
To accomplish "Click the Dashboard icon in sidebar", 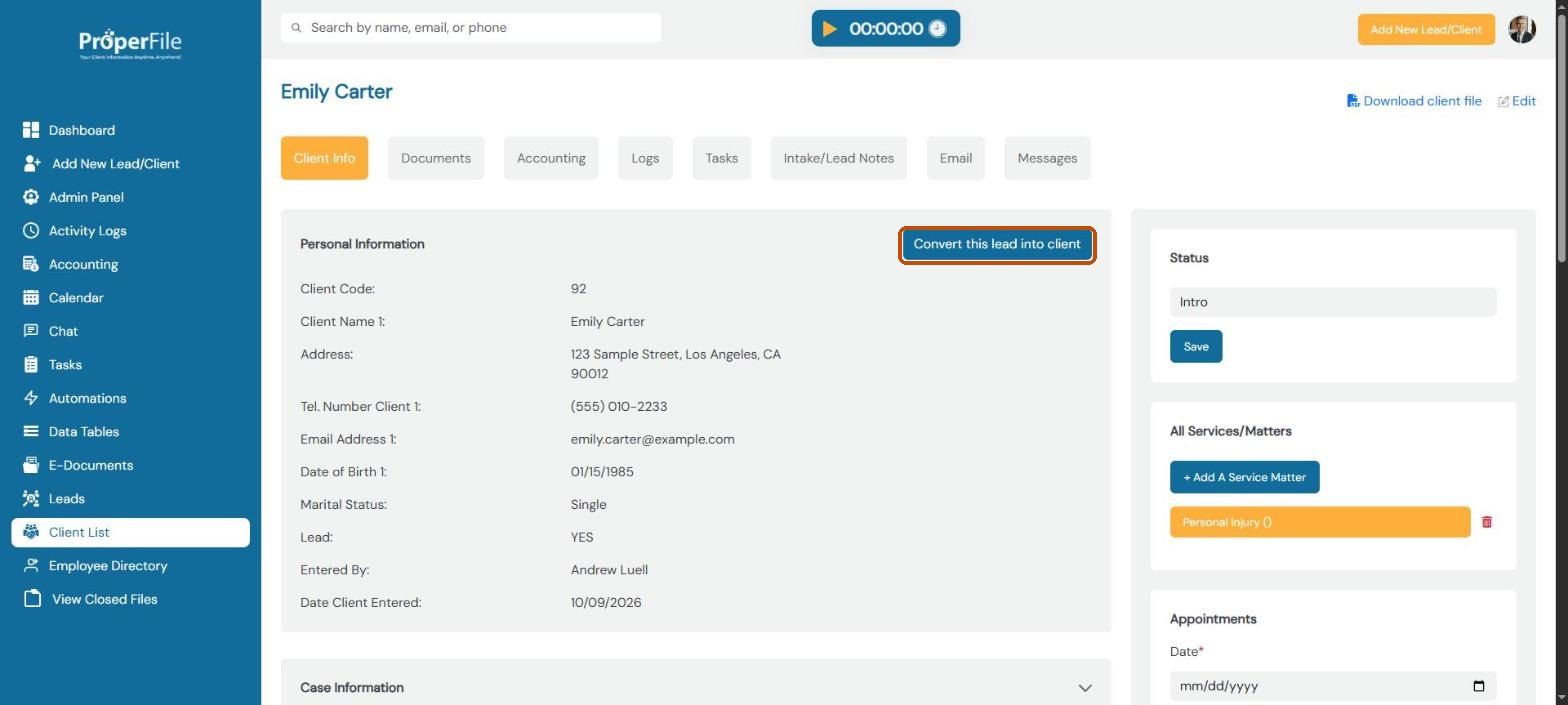I will pyautogui.click(x=31, y=130).
